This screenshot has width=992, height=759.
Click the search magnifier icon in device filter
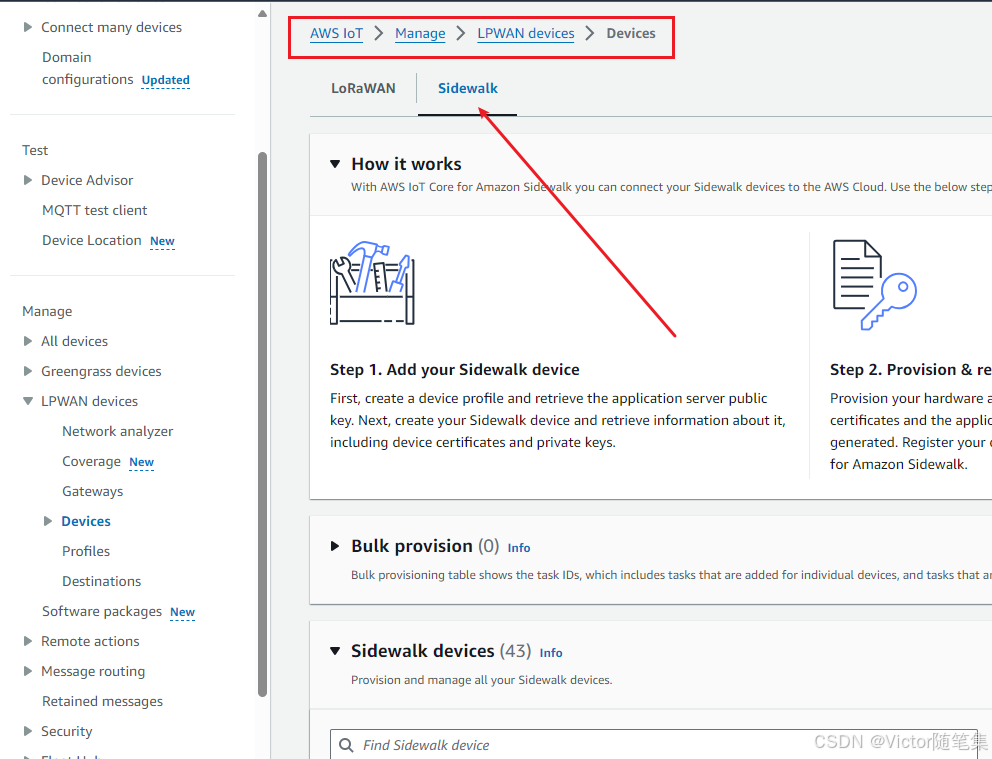[346, 745]
